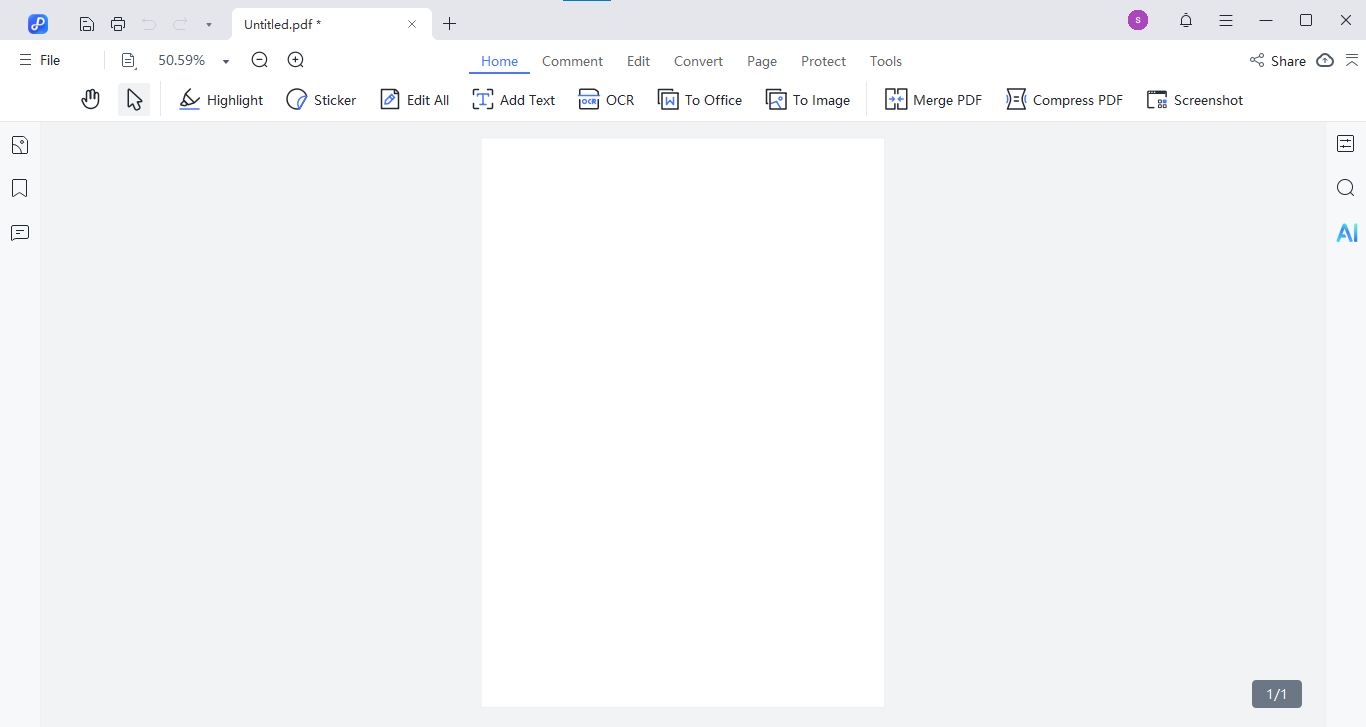
Task: Select the Highlight tool
Action: click(x=220, y=99)
